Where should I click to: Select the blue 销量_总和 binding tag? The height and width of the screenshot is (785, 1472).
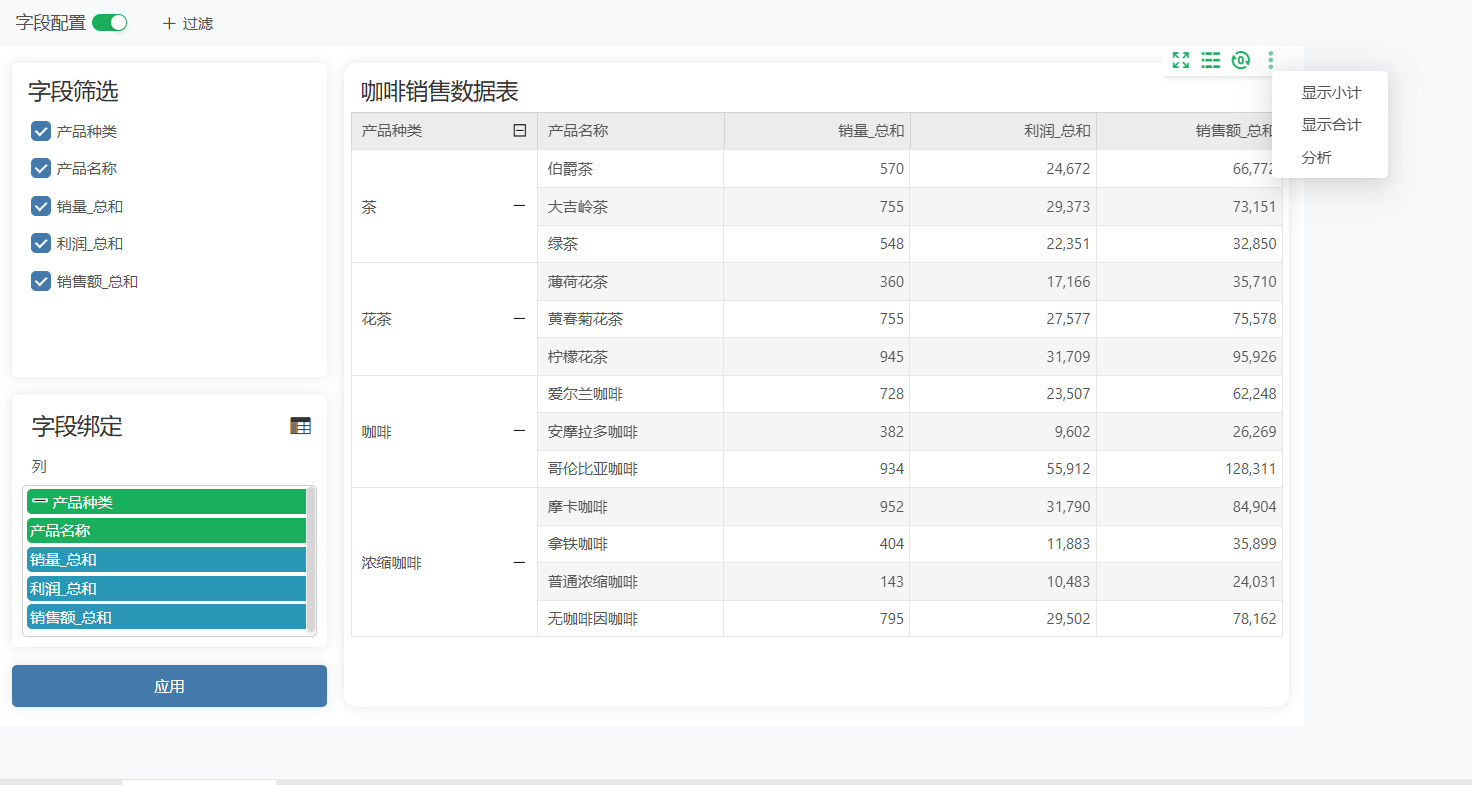tap(166, 560)
